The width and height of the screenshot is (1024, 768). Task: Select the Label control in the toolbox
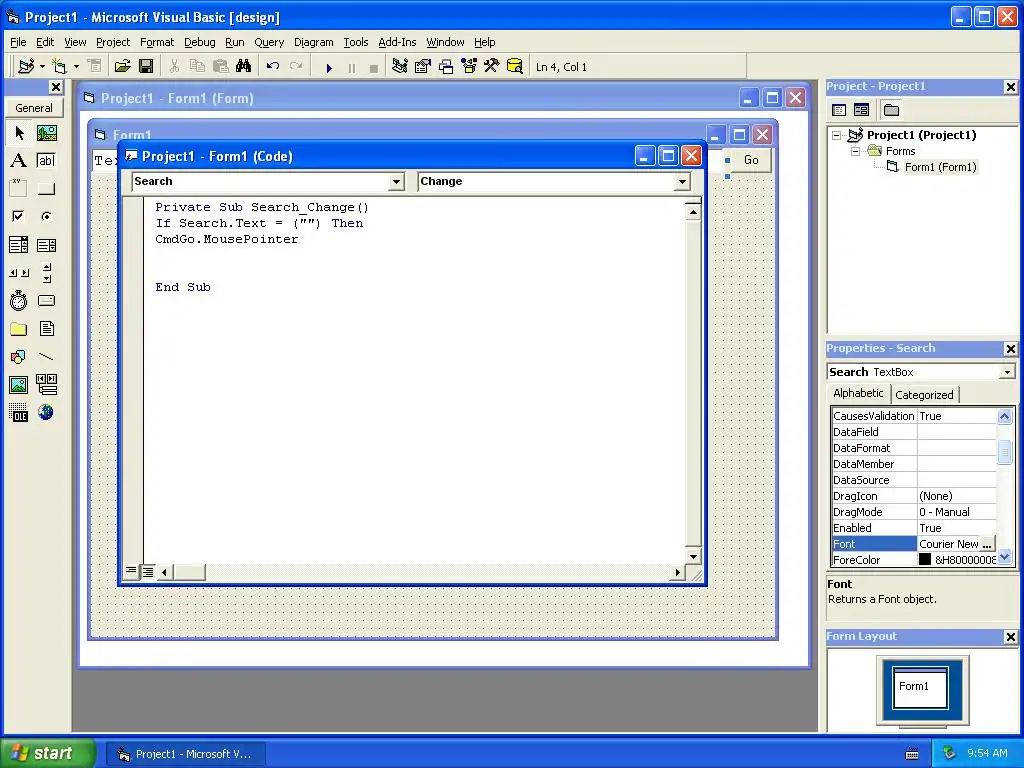click(19, 161)
